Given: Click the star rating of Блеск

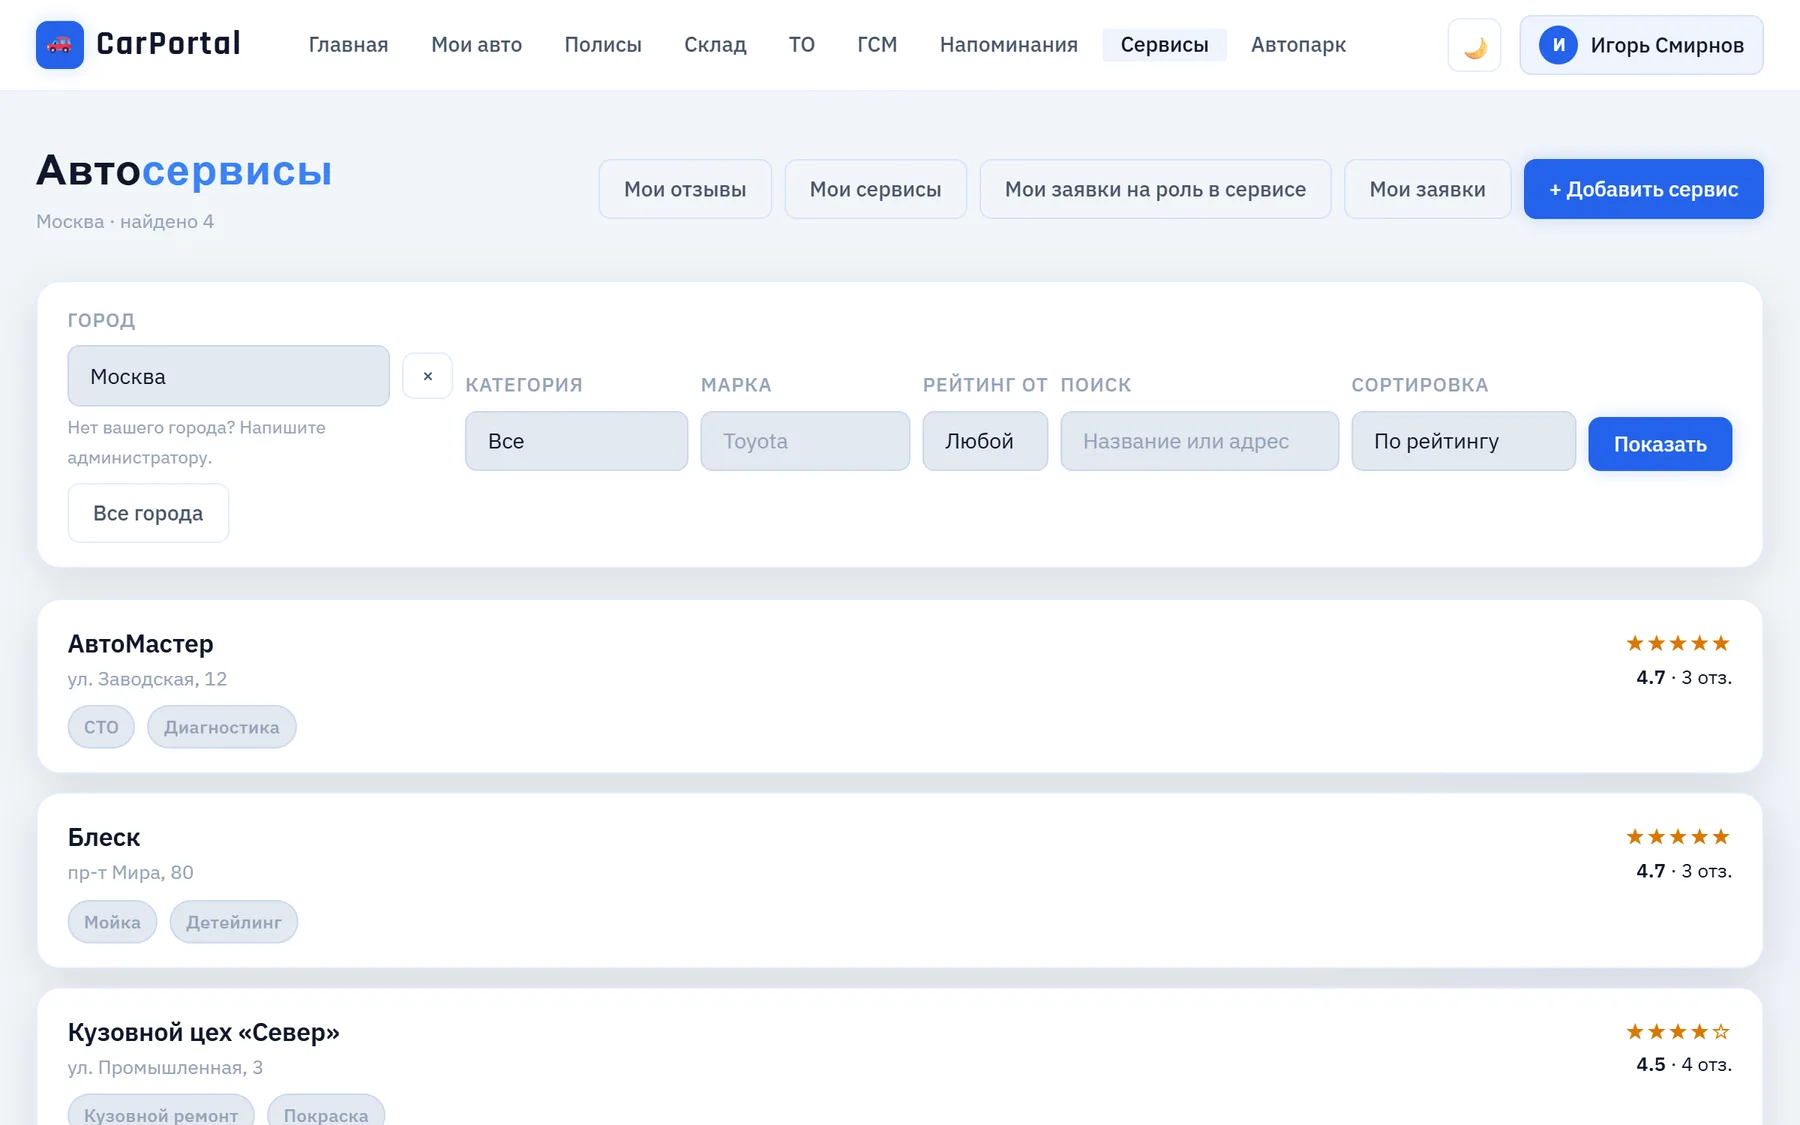Looking at the screenshot, I should coord(1678,836).
